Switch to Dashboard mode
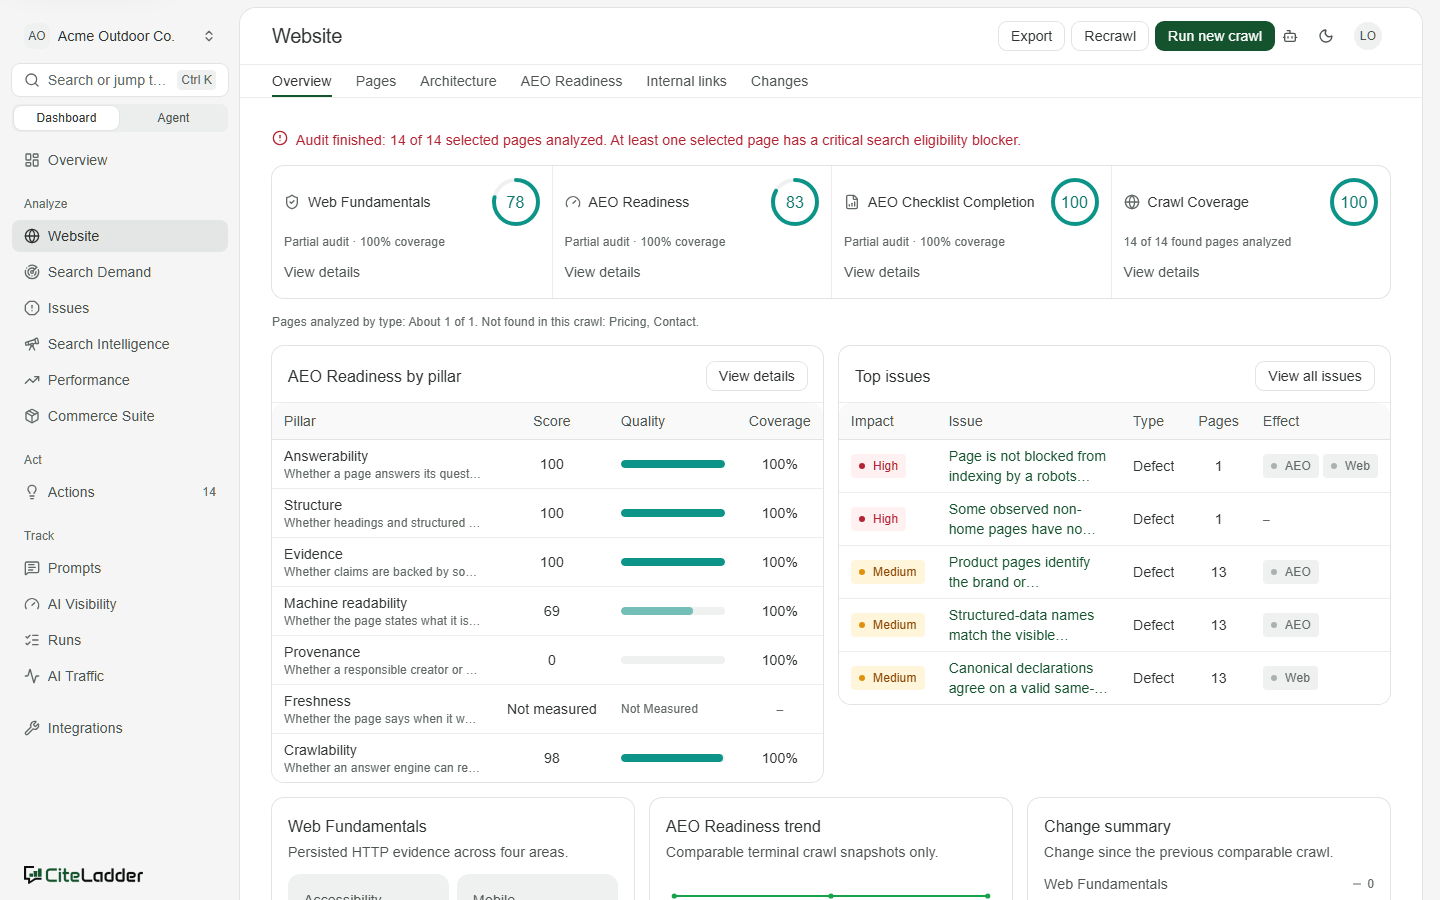The width and height of the screenshot is (1440, 900). 67,118
